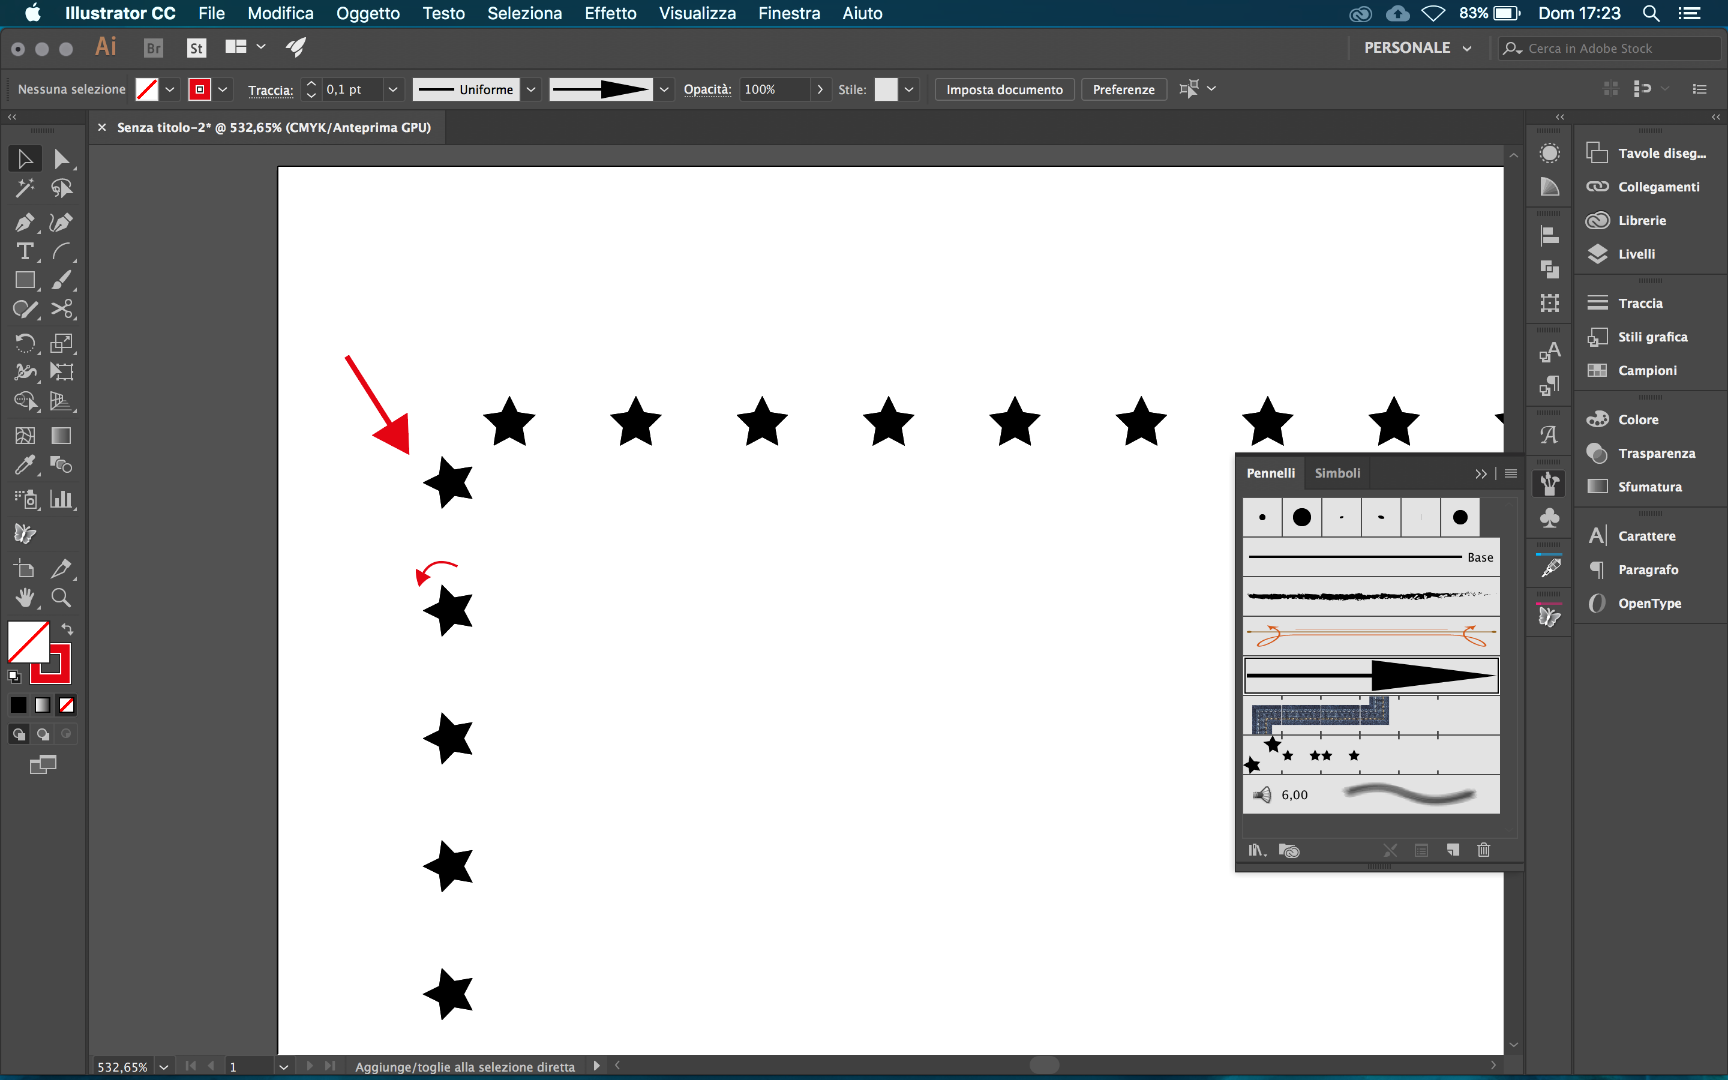Click the Preferenze button

pyautogui.click(x=1123, y=89)
